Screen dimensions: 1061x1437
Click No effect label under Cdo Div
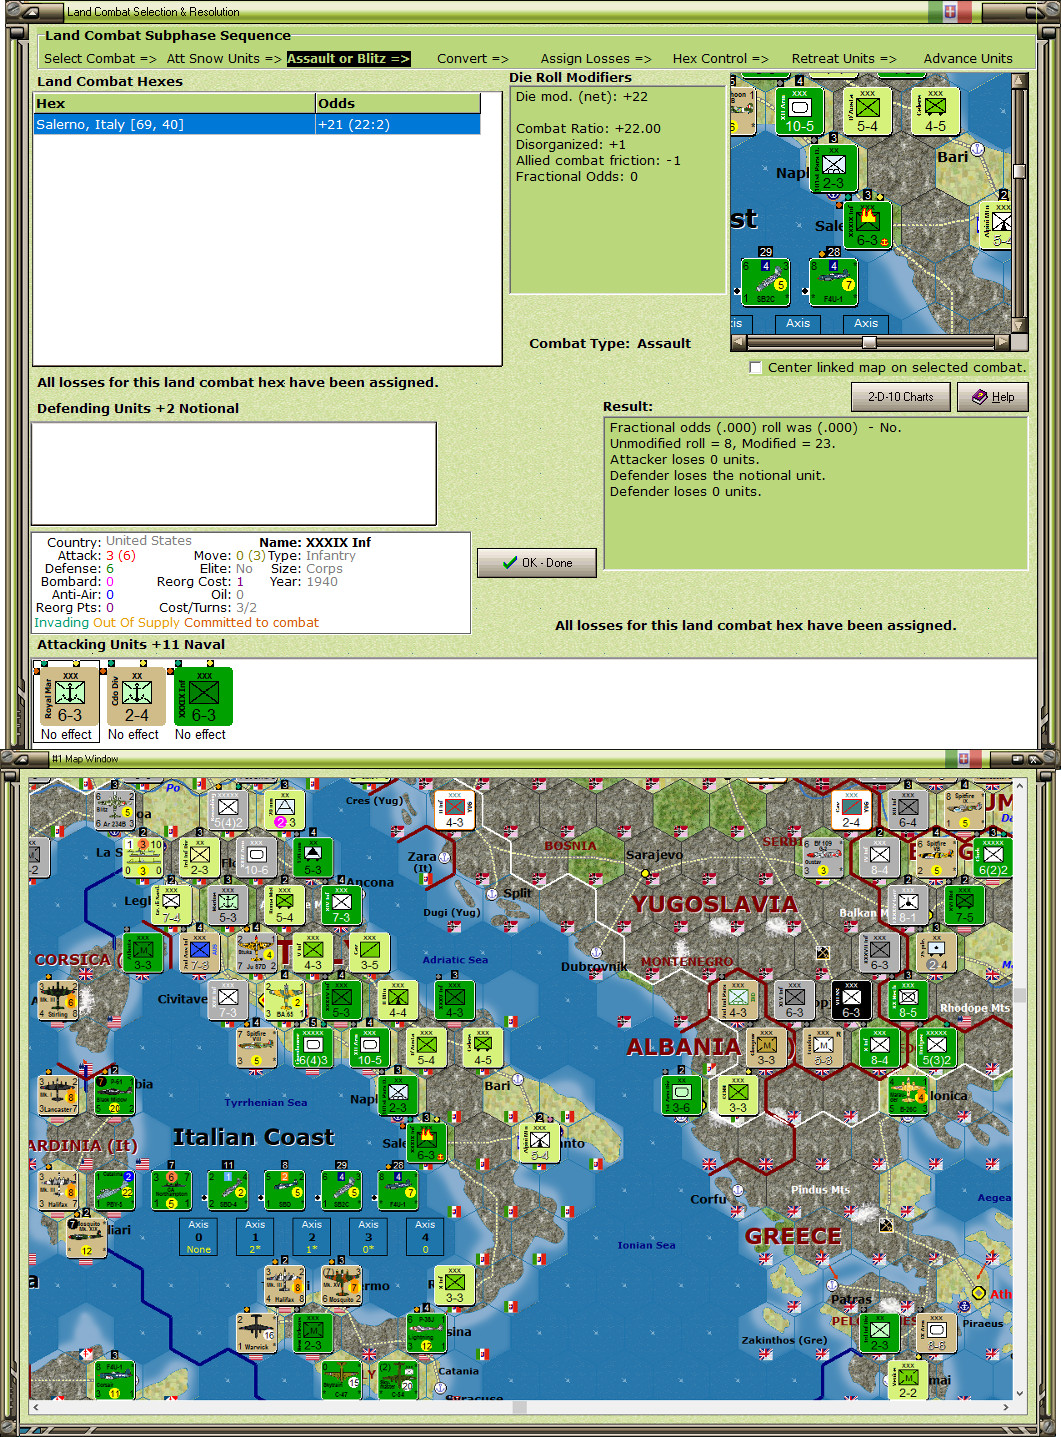[134, 735]
